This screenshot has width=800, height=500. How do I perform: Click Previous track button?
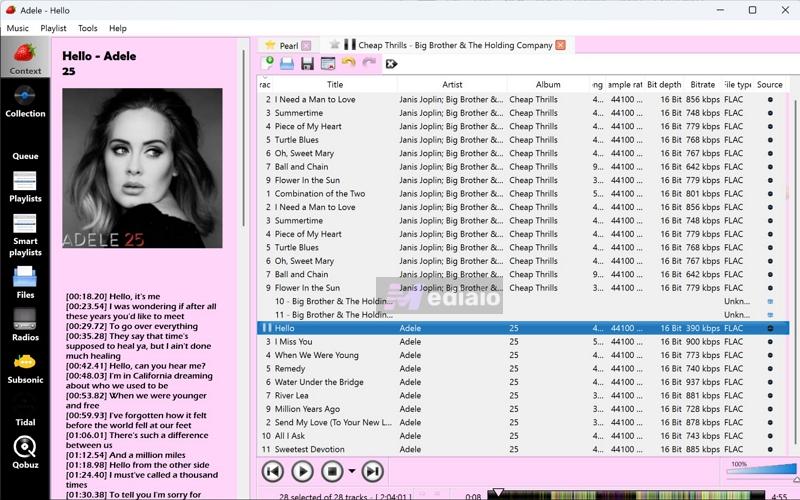272,471
